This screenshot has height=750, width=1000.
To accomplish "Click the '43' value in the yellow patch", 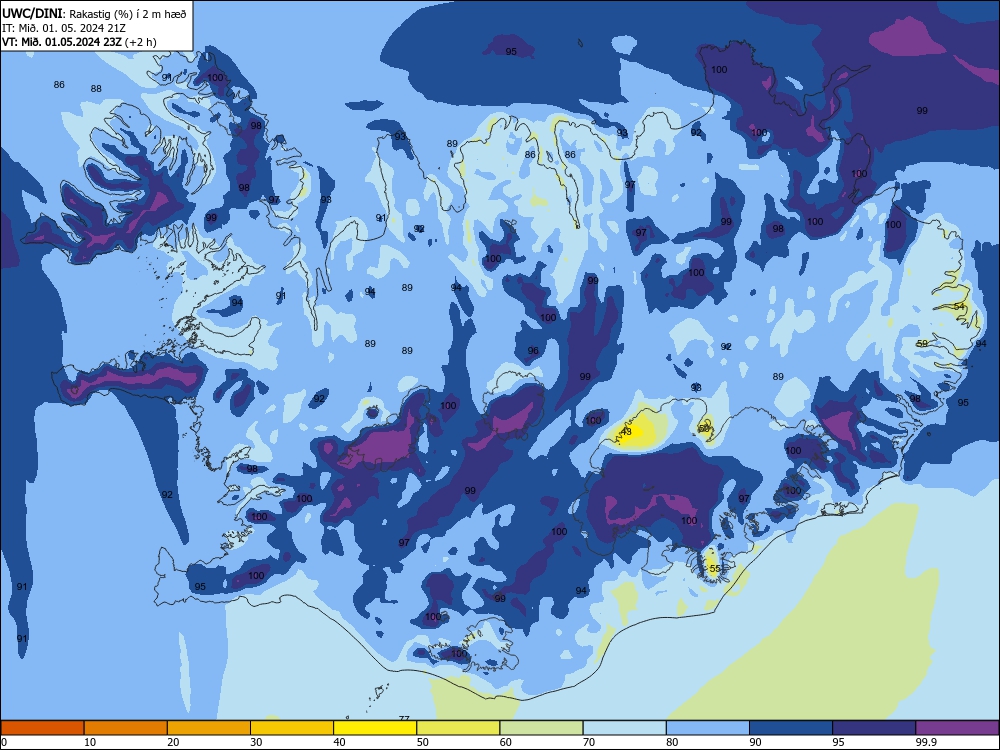I will pyautogui.click(x=626, y=432).
